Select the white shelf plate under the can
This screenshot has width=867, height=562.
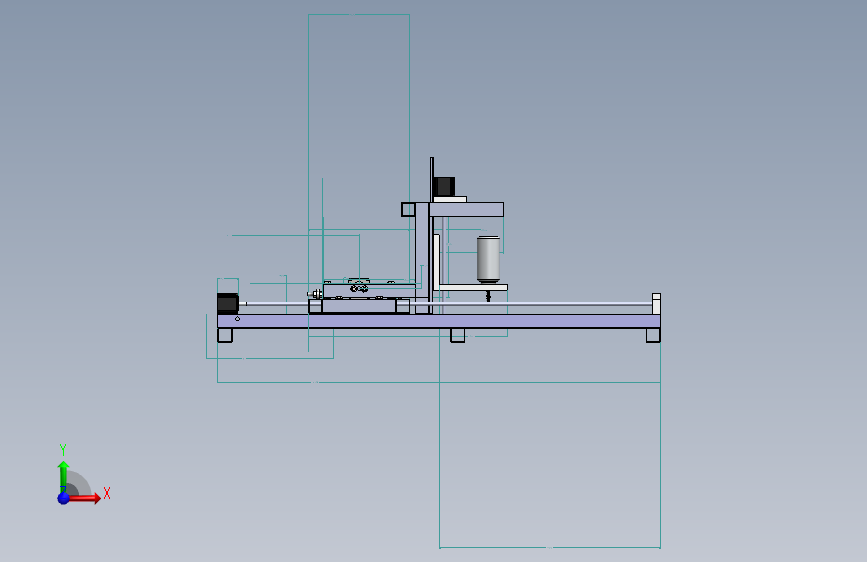(x=473, y=287)
